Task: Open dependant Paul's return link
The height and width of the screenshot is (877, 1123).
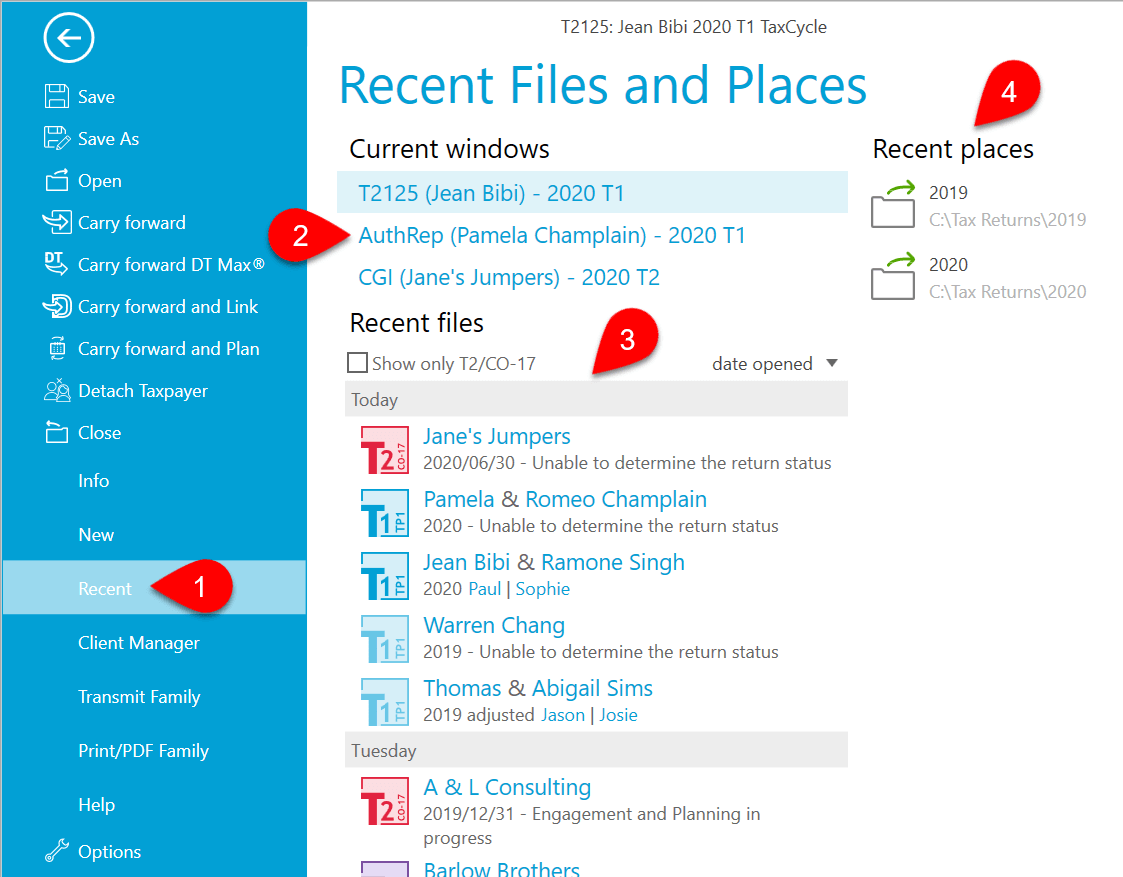Action: 485,588
